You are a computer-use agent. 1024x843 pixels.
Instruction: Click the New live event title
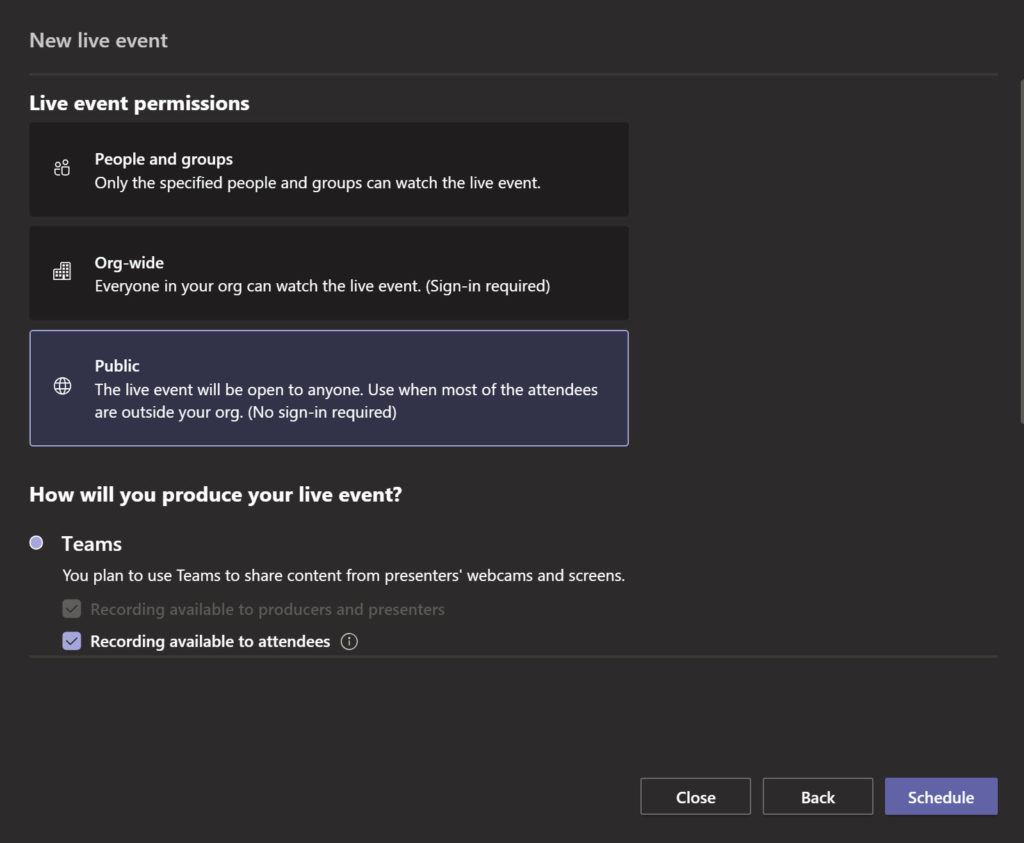tap(98, 40)
